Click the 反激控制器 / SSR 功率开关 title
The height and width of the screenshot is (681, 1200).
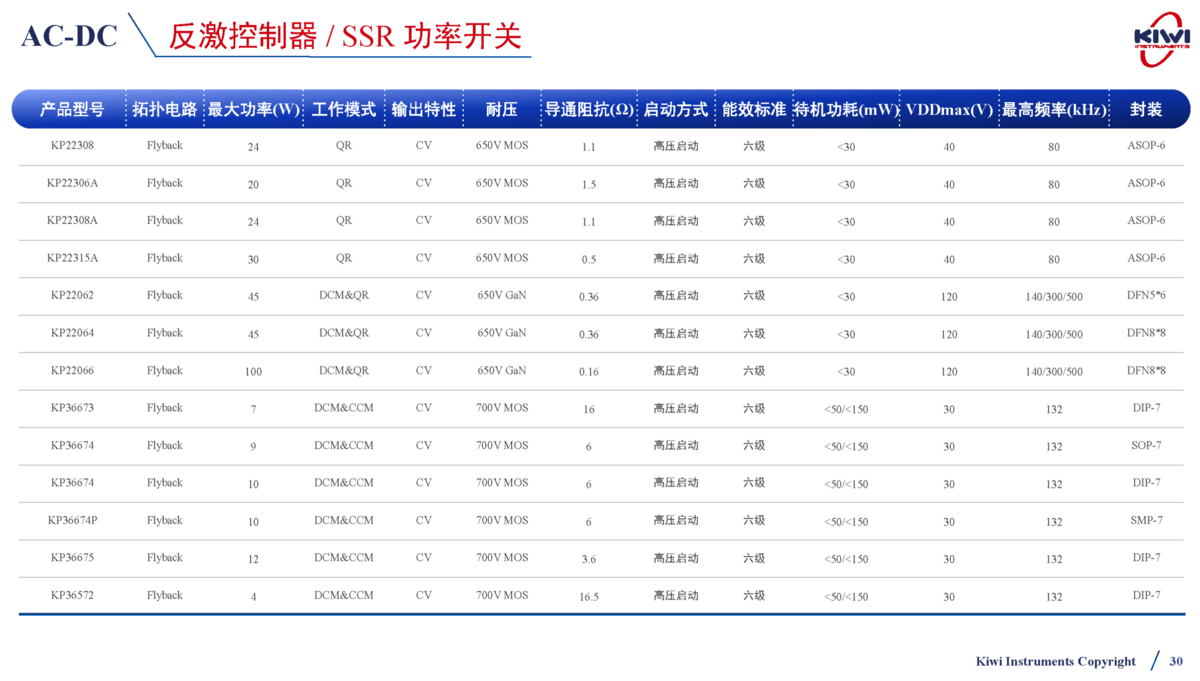click(345, 37)
